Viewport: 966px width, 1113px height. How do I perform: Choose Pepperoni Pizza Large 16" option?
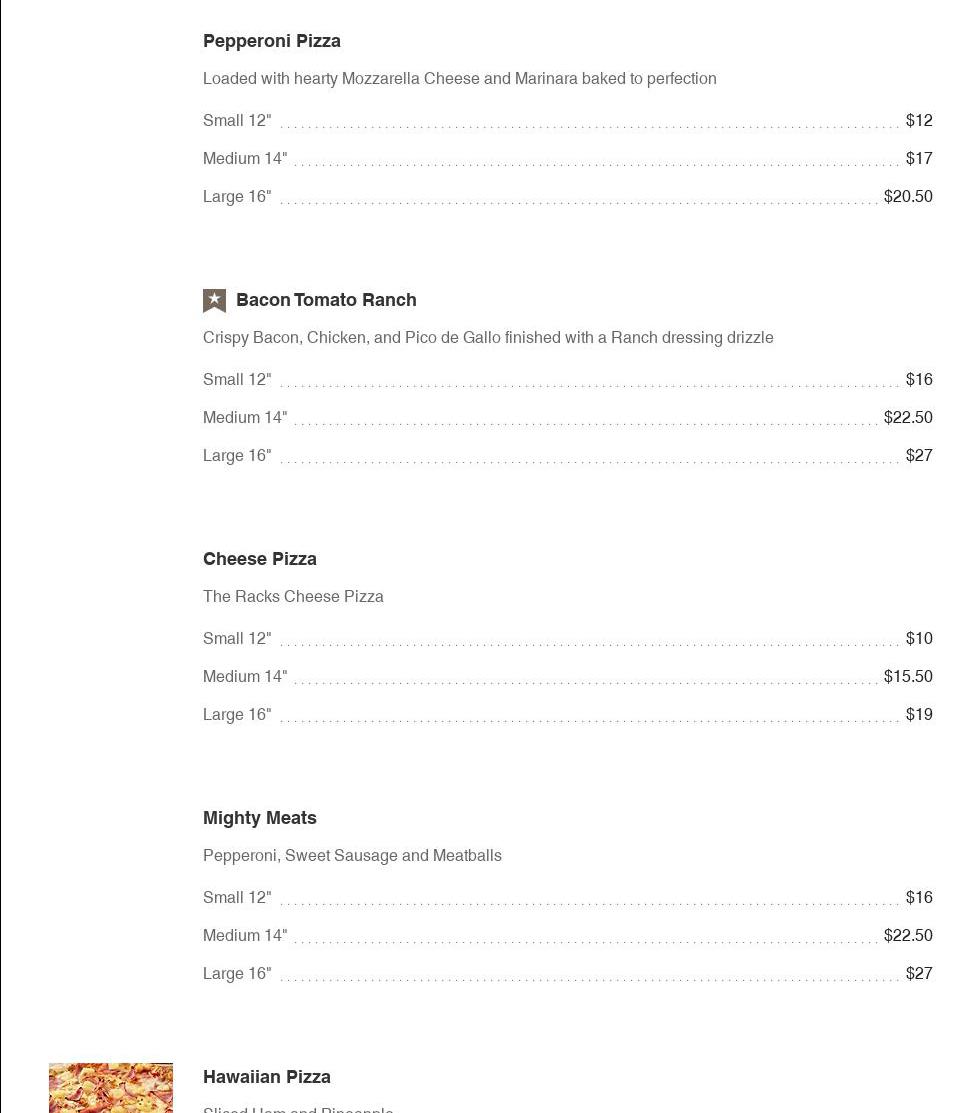coord(237,197)
